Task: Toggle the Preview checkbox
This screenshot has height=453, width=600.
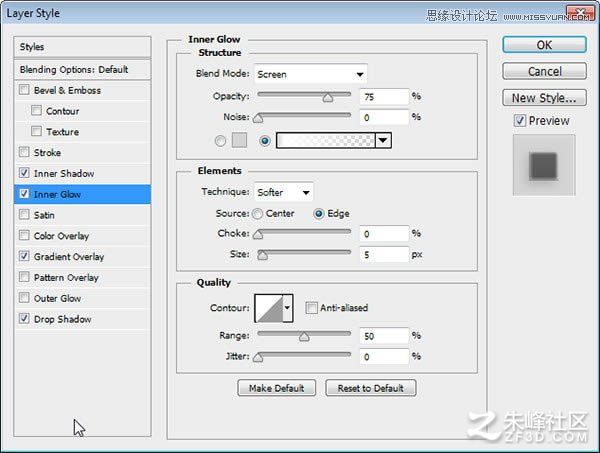Action: pyautogui.click(x=519, y=121)
